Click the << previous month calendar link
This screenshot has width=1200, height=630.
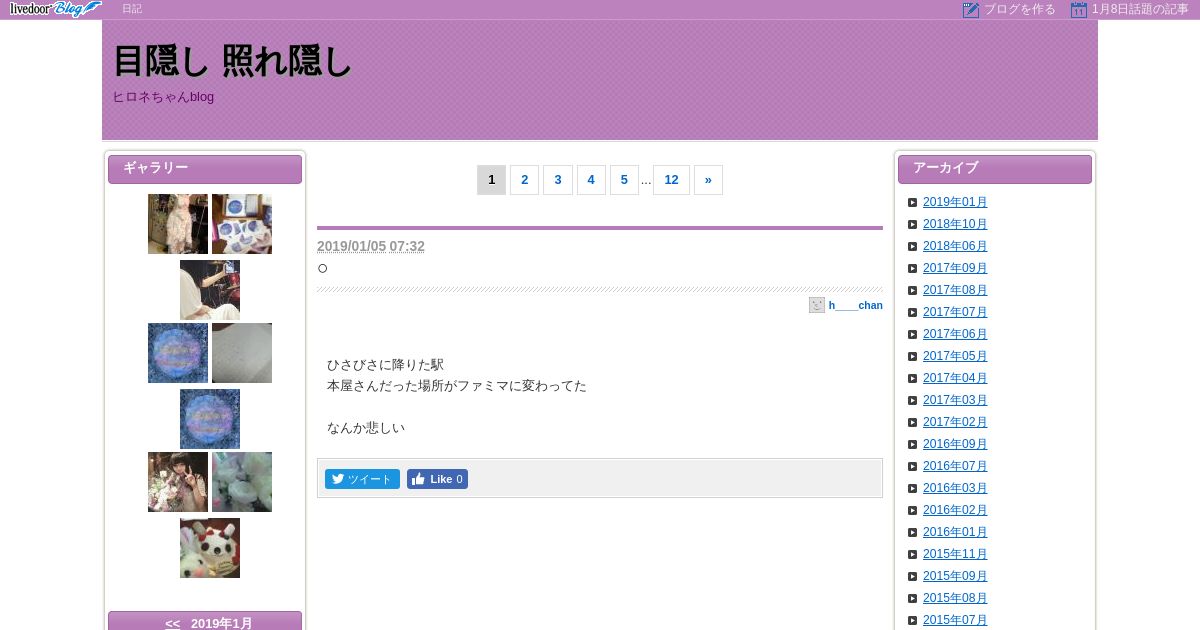point(173,623)
